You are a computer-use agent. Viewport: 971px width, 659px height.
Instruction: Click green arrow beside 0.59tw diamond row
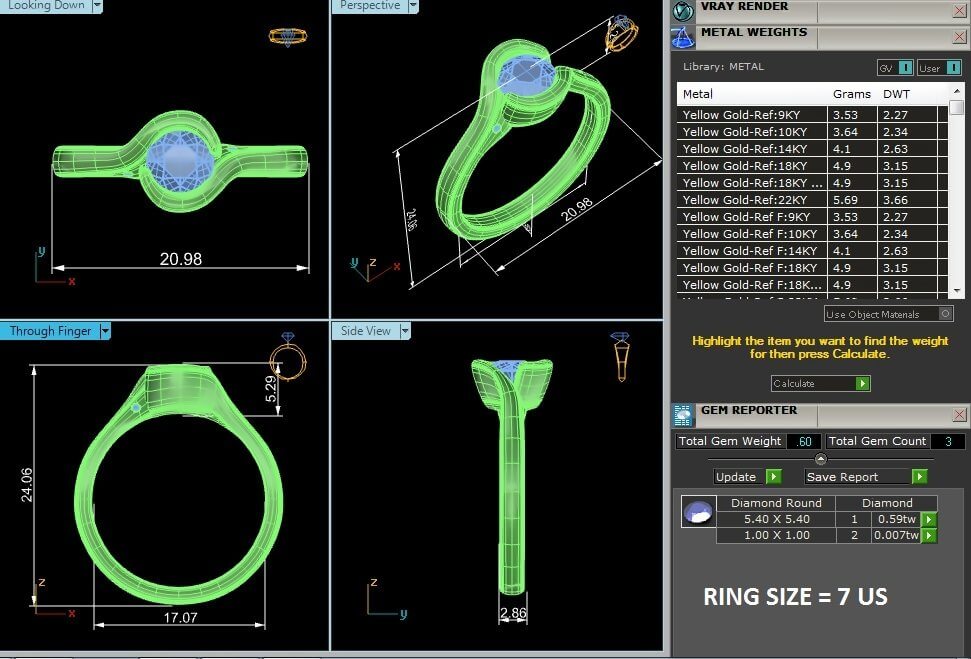point(929,519)
